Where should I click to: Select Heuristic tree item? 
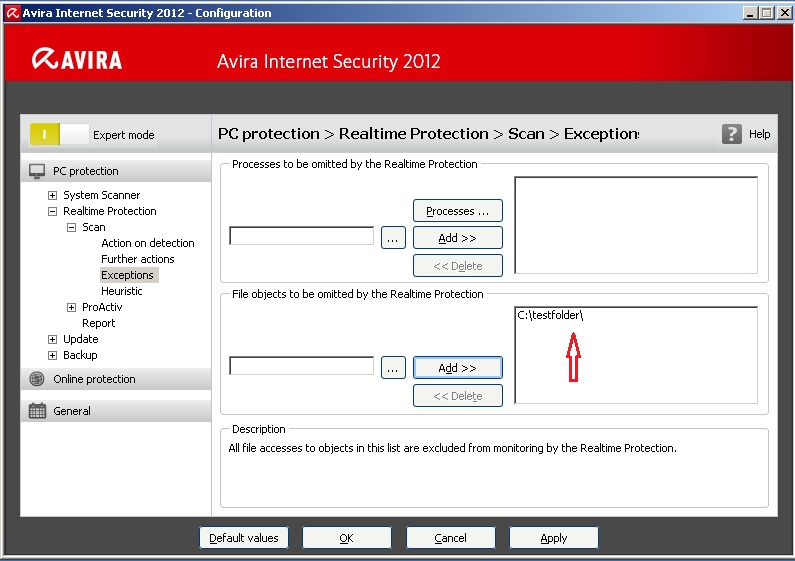[x=122, y=291]
